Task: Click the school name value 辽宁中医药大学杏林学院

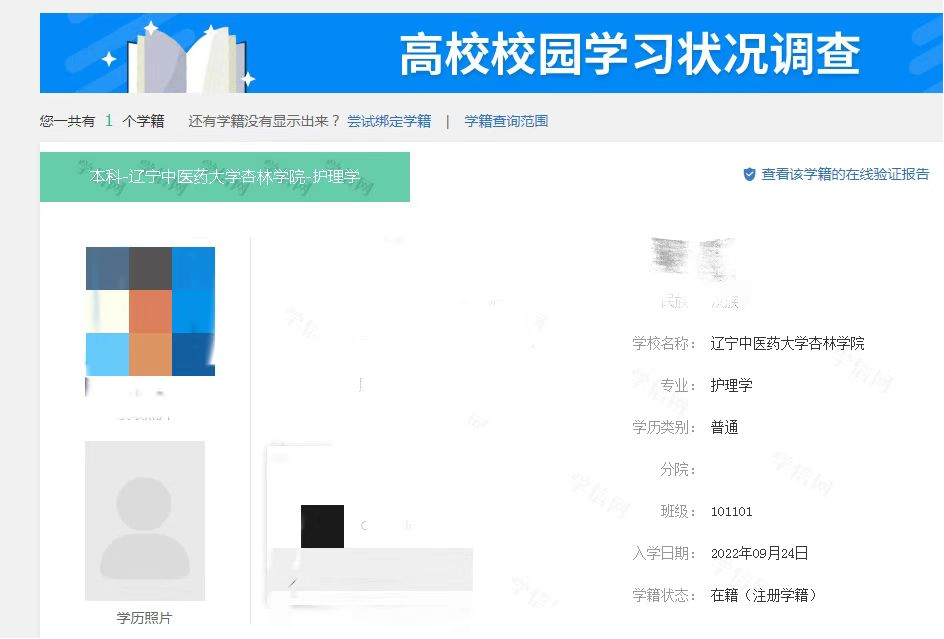Action: pos(787,343)
